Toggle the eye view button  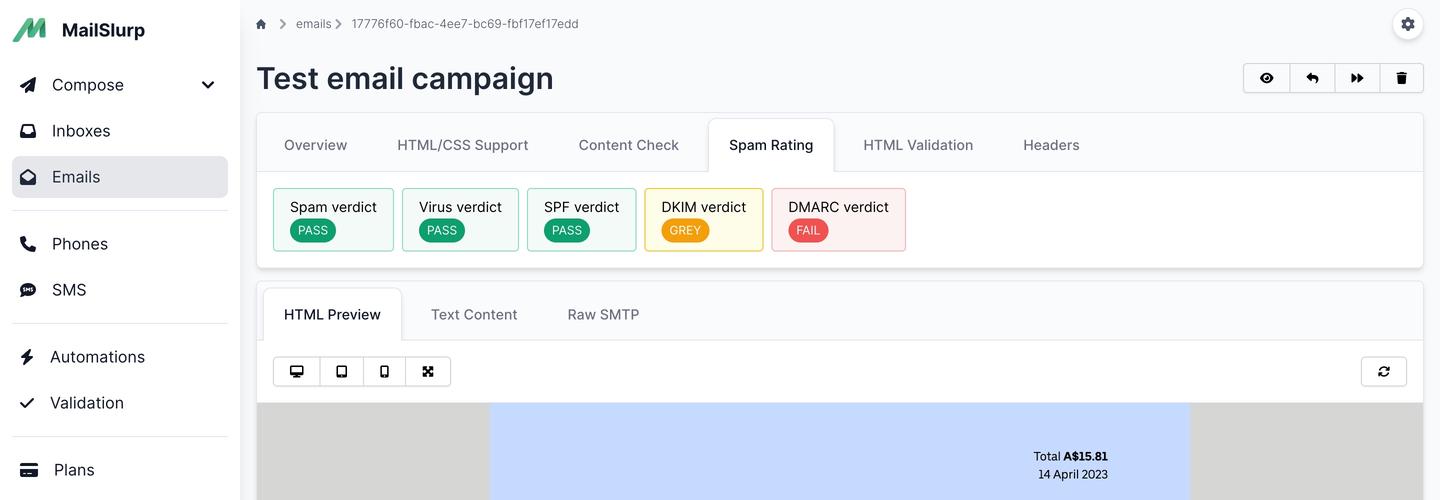pyautogui.click(x=1267, y=78)
